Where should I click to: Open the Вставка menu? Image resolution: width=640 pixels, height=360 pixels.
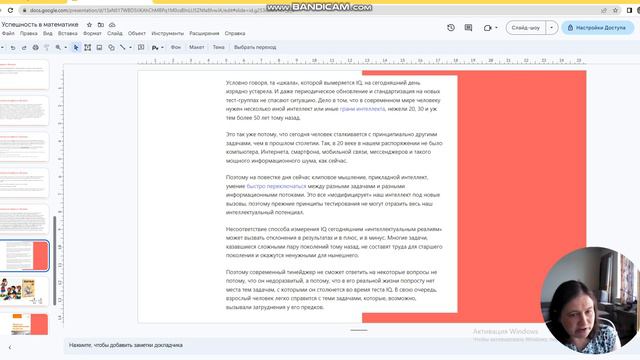[x=67, y=33]
